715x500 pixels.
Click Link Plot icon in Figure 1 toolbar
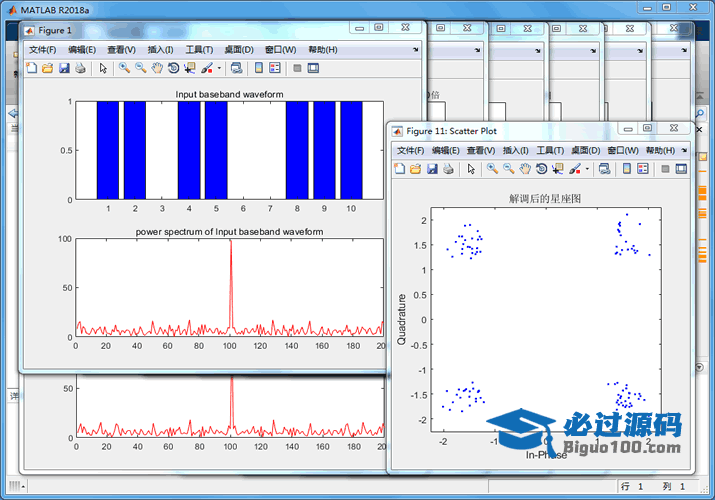[x=236, y=68]
